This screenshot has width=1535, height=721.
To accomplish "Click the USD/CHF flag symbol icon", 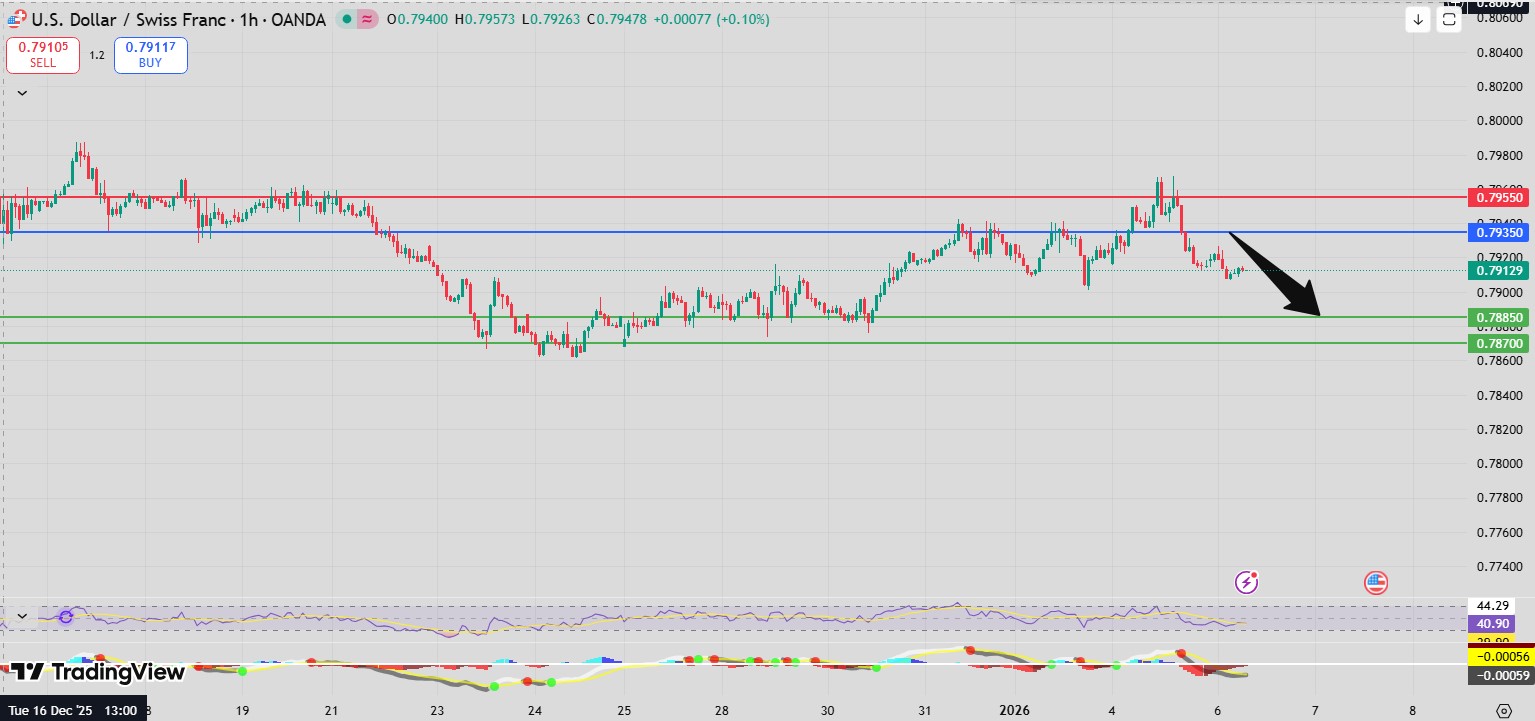I will pos(16,19).
